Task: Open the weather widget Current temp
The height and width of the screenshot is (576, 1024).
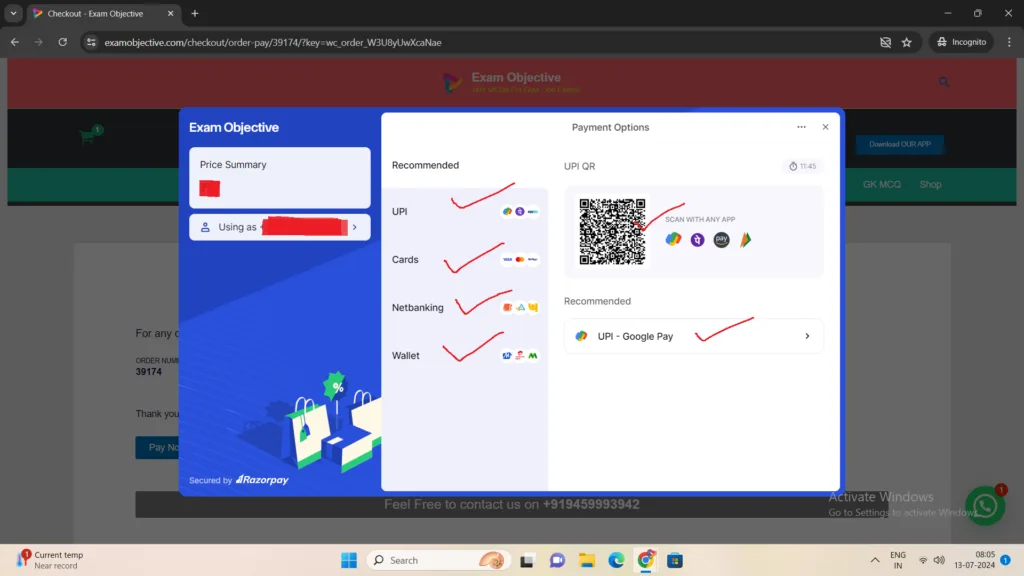Action: click(51, 560)
